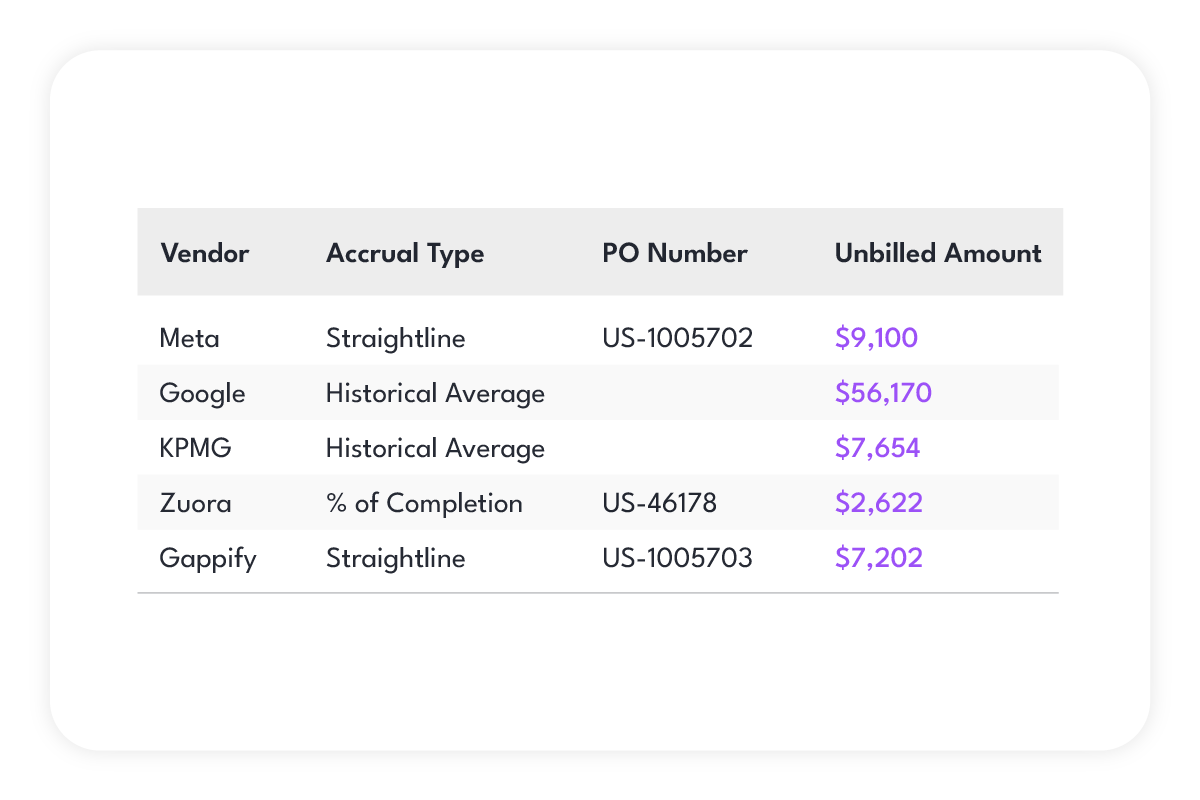Viewport: 1200px width, 800px height.
Task: Click the % of Completion cell
Action: [x=424, y=503]
